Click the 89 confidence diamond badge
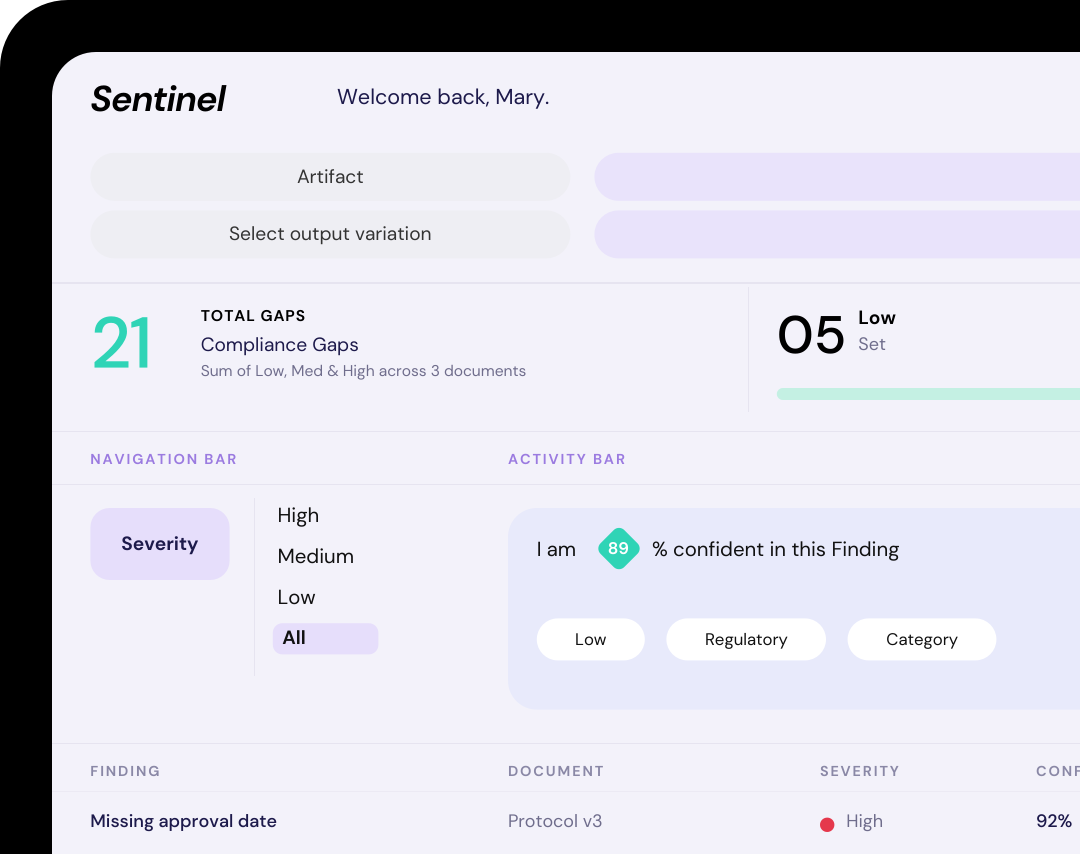This screenshot has width=1080, height=854. 619,548
